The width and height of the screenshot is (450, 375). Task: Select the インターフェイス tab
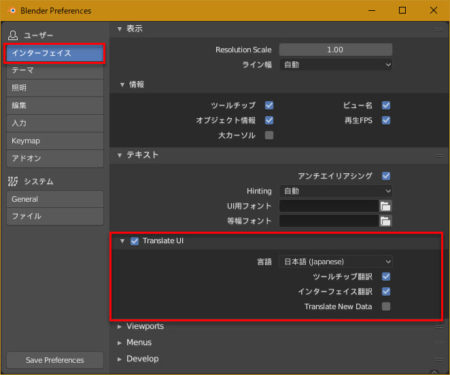pos(55,53)
